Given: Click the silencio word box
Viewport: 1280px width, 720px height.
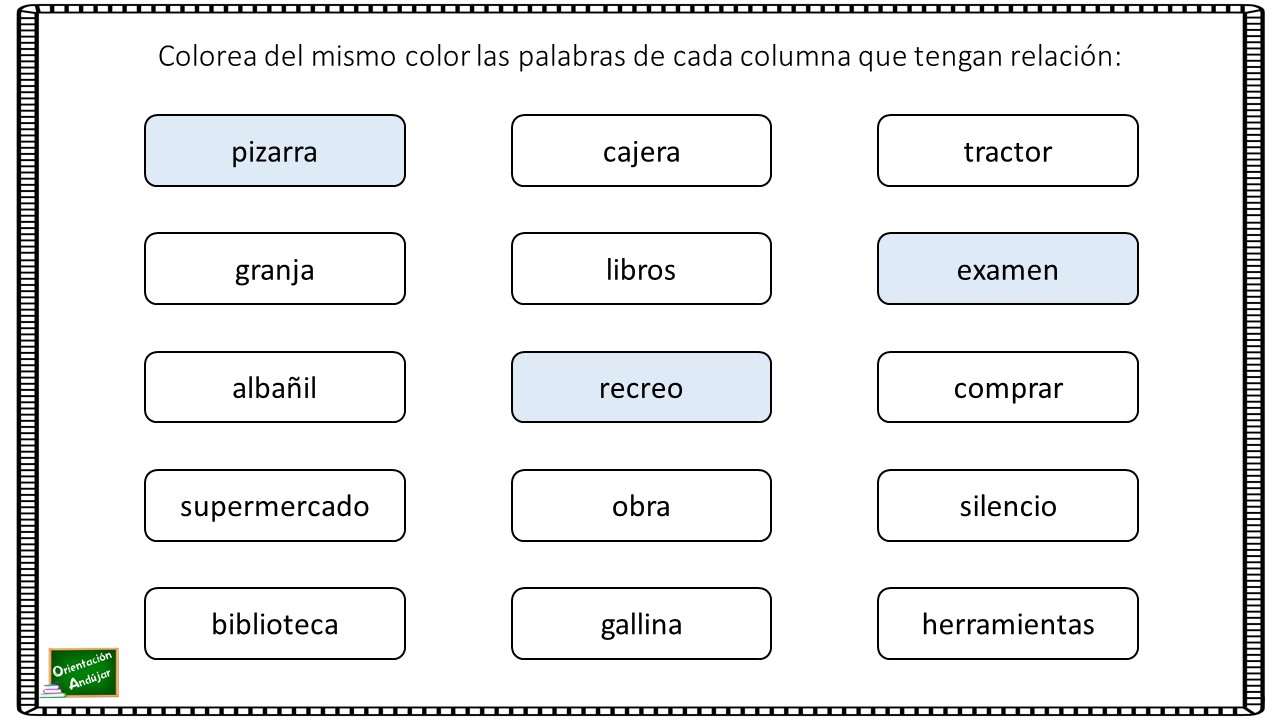Looking at the screenshot, I should point(1008,505).
